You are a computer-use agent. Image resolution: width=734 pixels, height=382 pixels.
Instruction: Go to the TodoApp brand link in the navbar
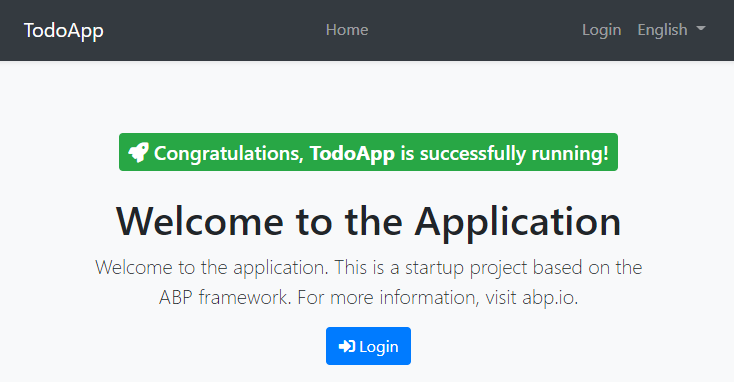pyautogui.click(x=64, y=30)
